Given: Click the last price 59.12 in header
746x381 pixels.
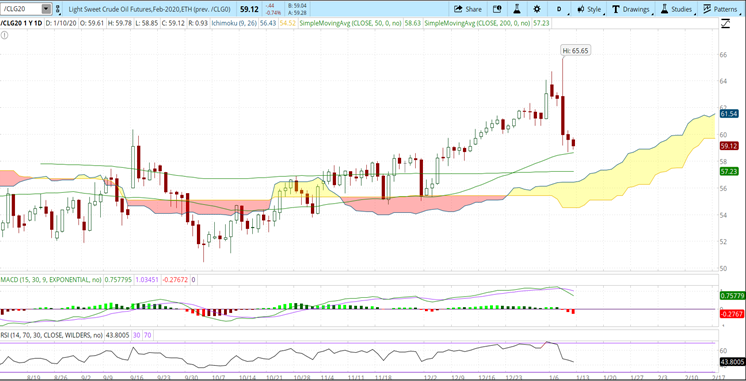Looking at the screenshot, I should click(x=249, y=9).
